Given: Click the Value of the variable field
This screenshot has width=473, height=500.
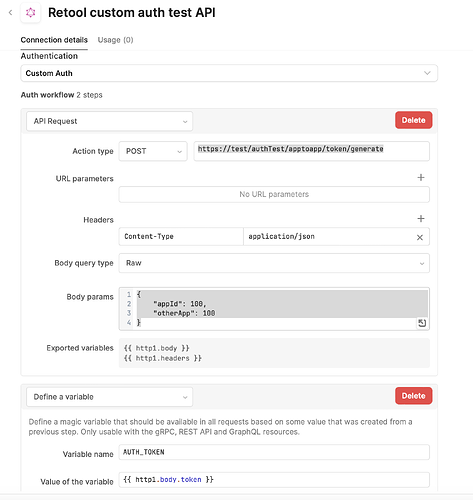Looking at the screenshot, I should coord(274,480).
